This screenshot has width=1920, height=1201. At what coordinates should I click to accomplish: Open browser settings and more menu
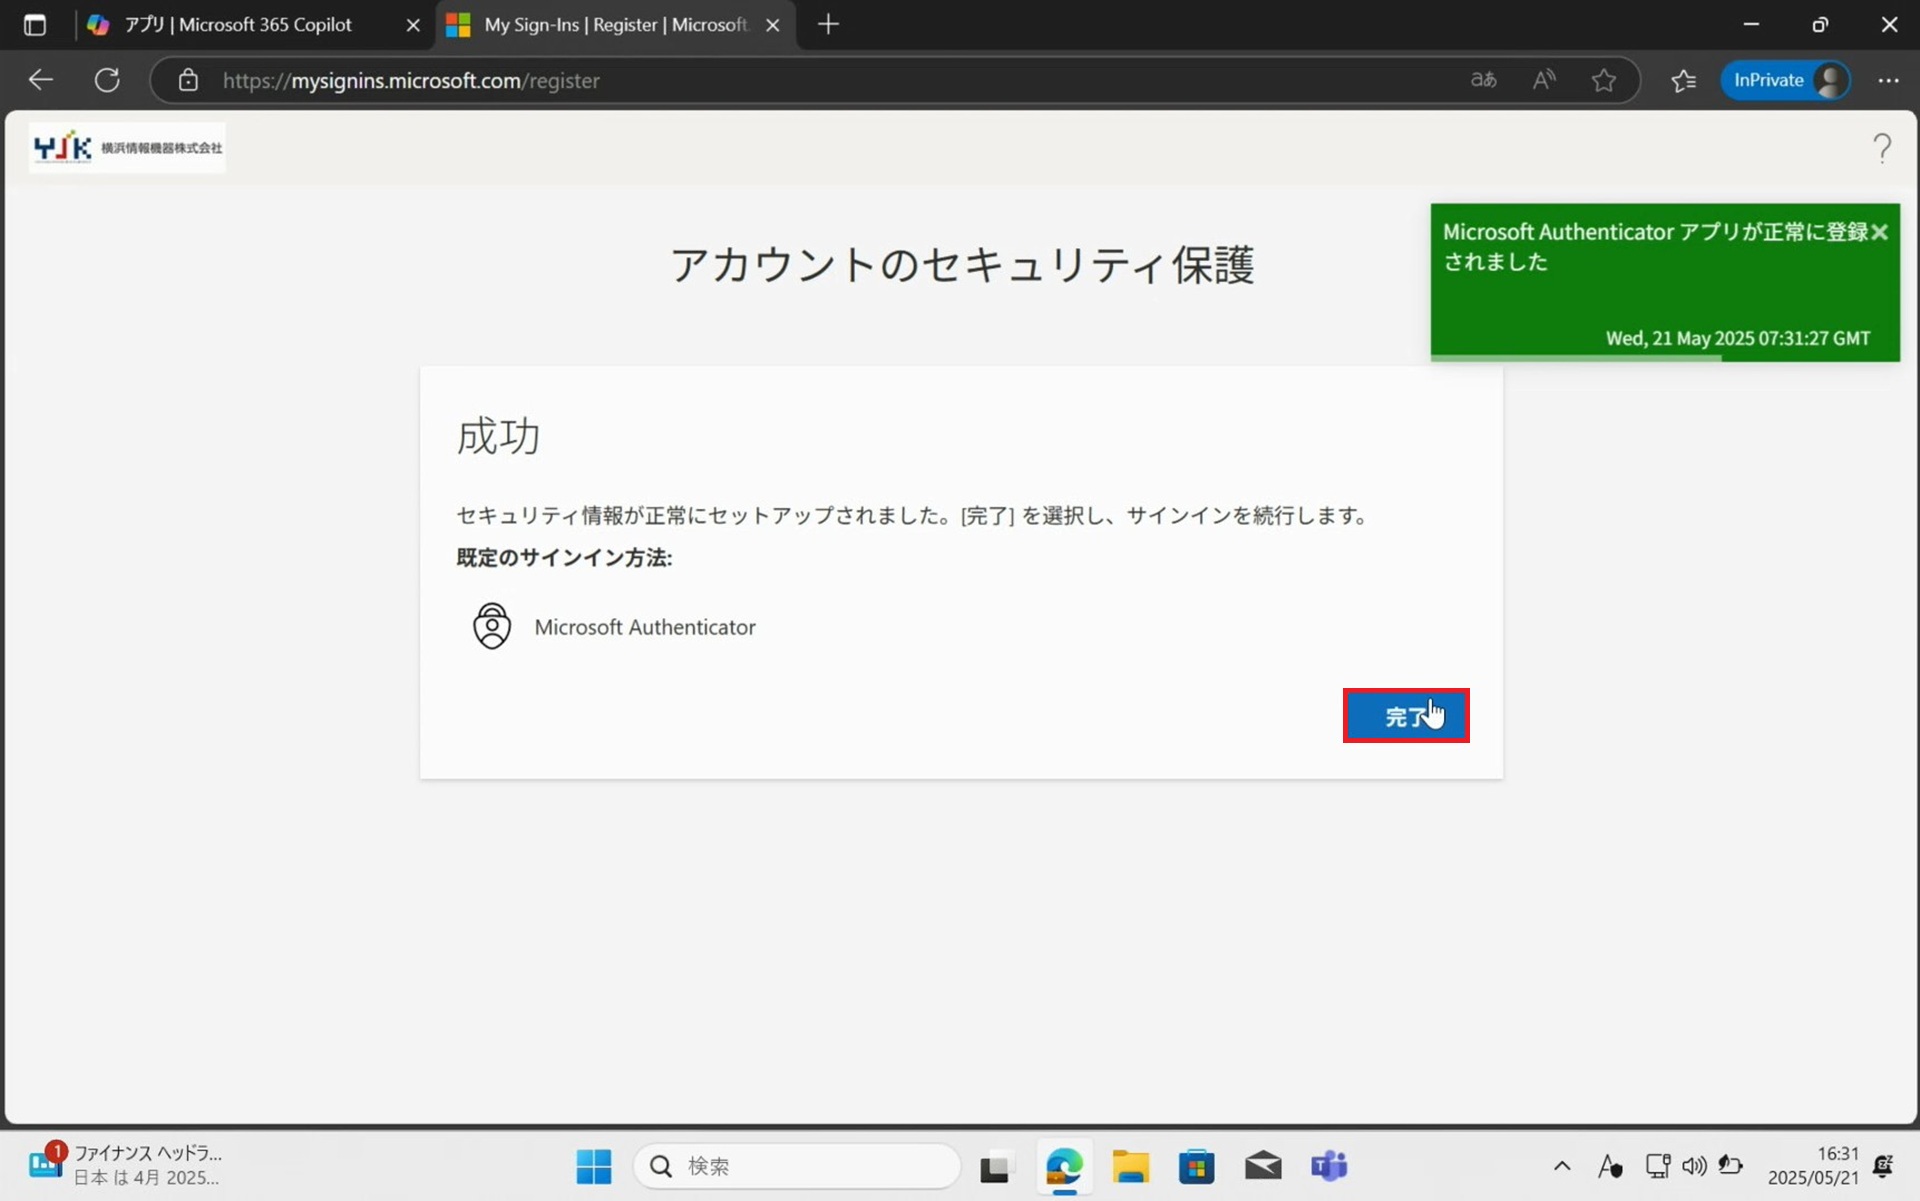pyautogui.click(x=1888, y=80)
